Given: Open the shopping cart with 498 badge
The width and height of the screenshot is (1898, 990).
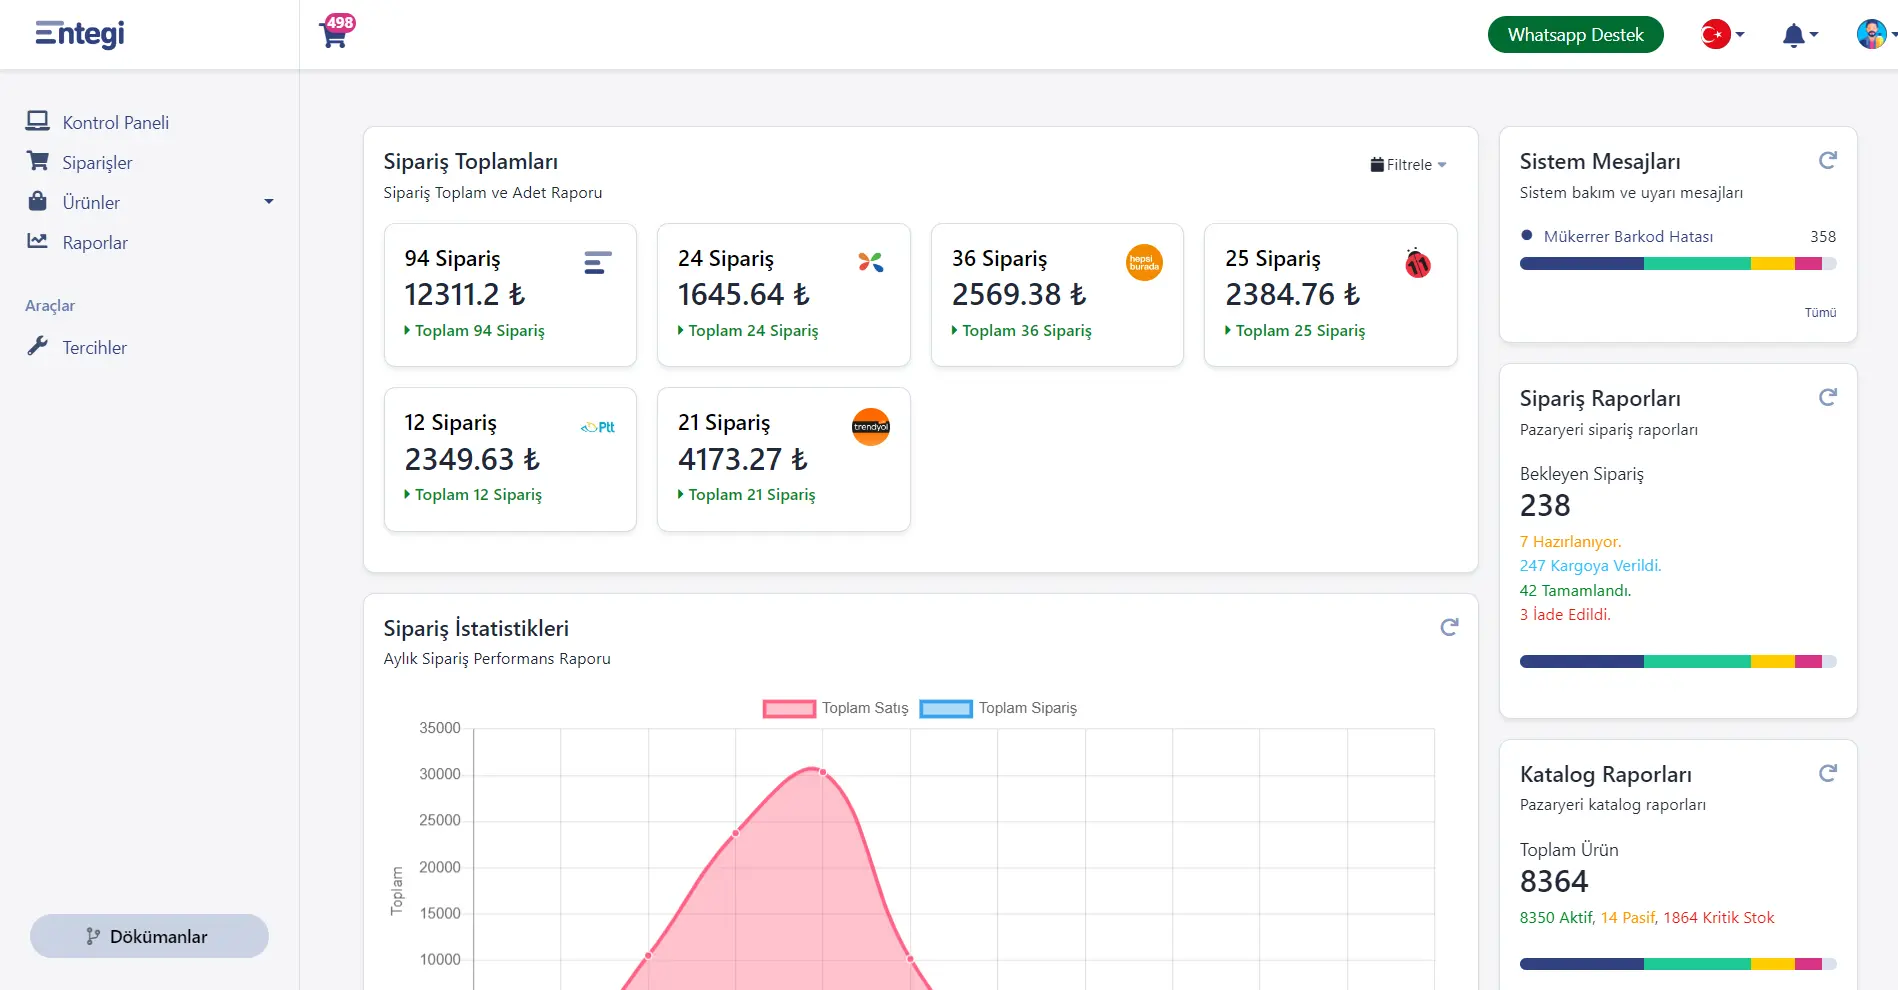Looking at the screenshot, I should (x=336, y=32).
